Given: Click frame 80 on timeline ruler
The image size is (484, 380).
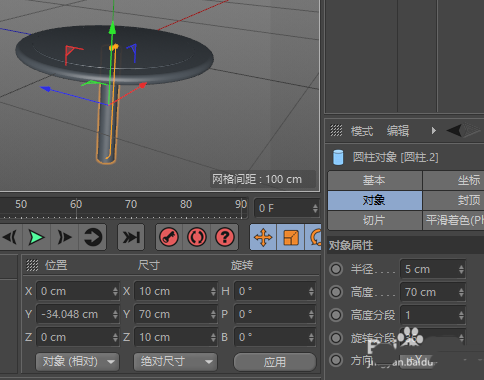Looking at the screenshot, I should (x=186, y=204).
